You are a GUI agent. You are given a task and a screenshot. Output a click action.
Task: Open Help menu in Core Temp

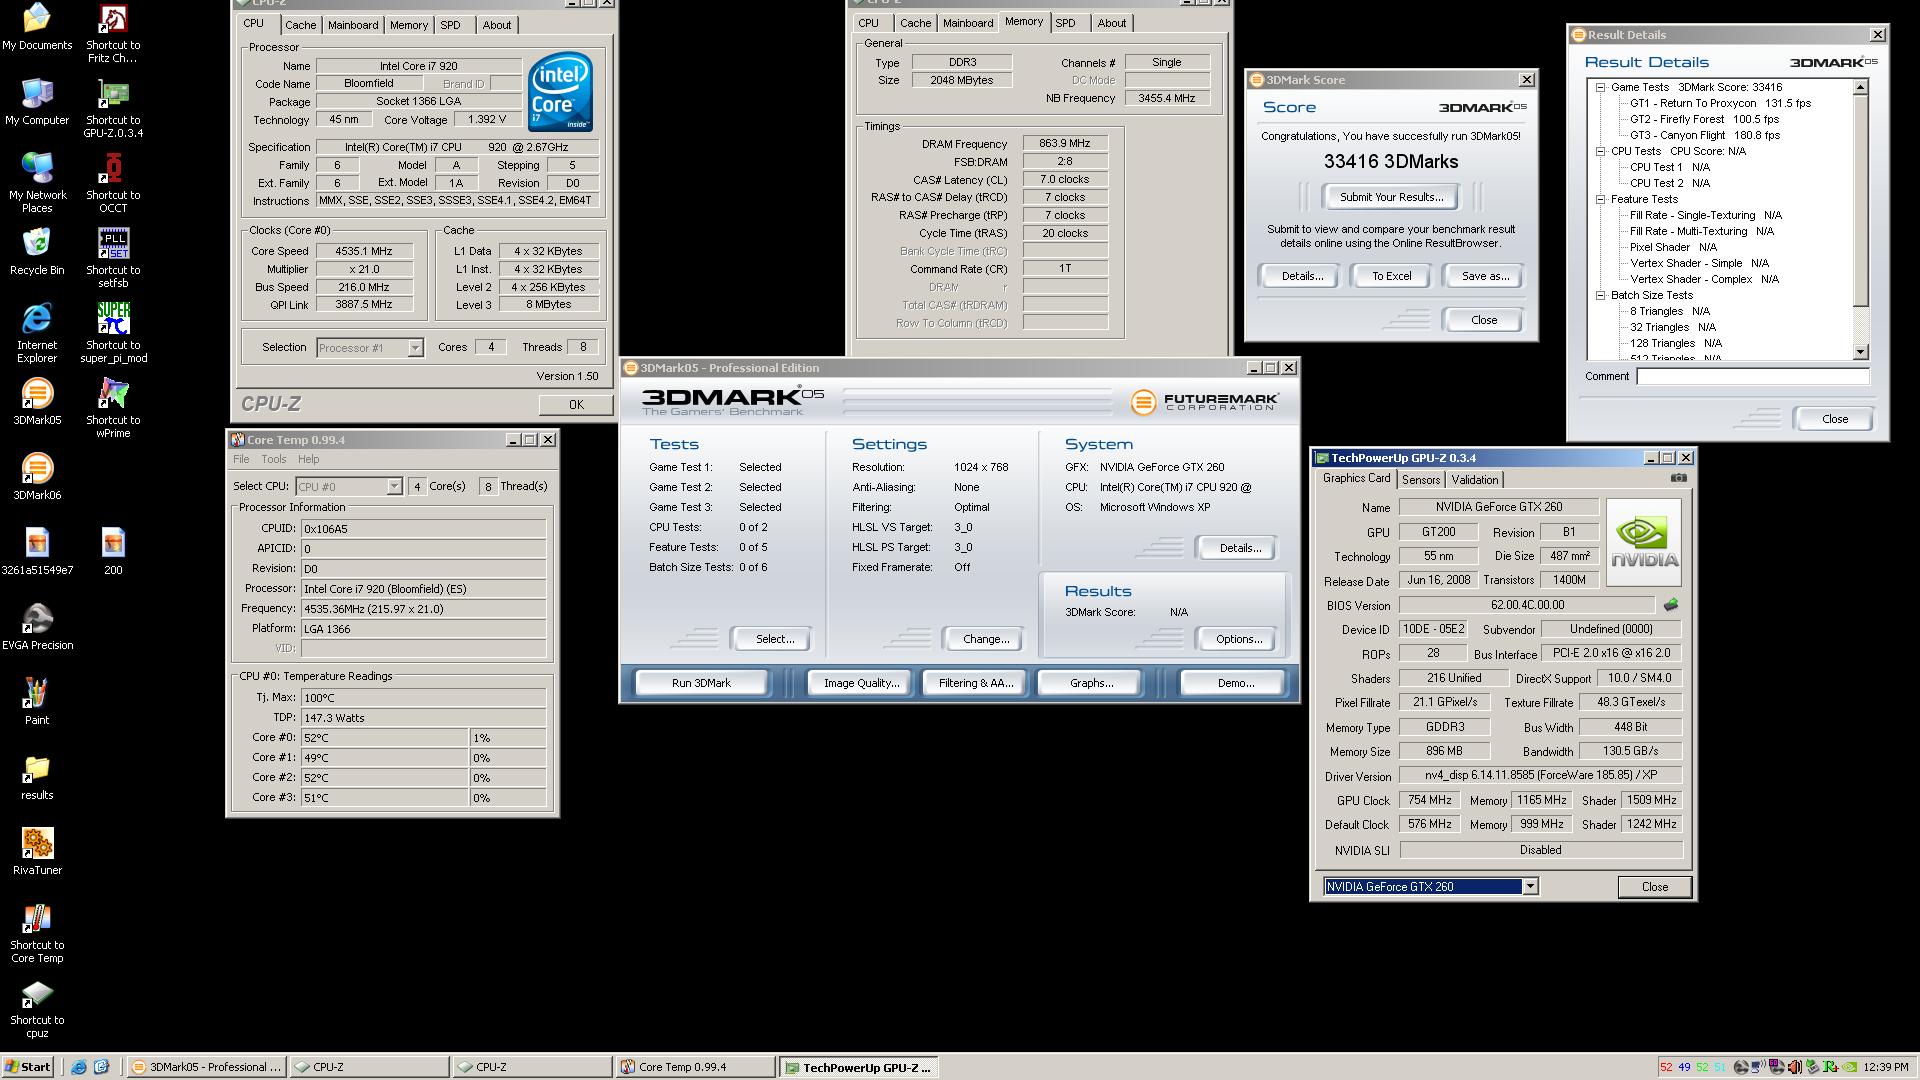point(308,459)
